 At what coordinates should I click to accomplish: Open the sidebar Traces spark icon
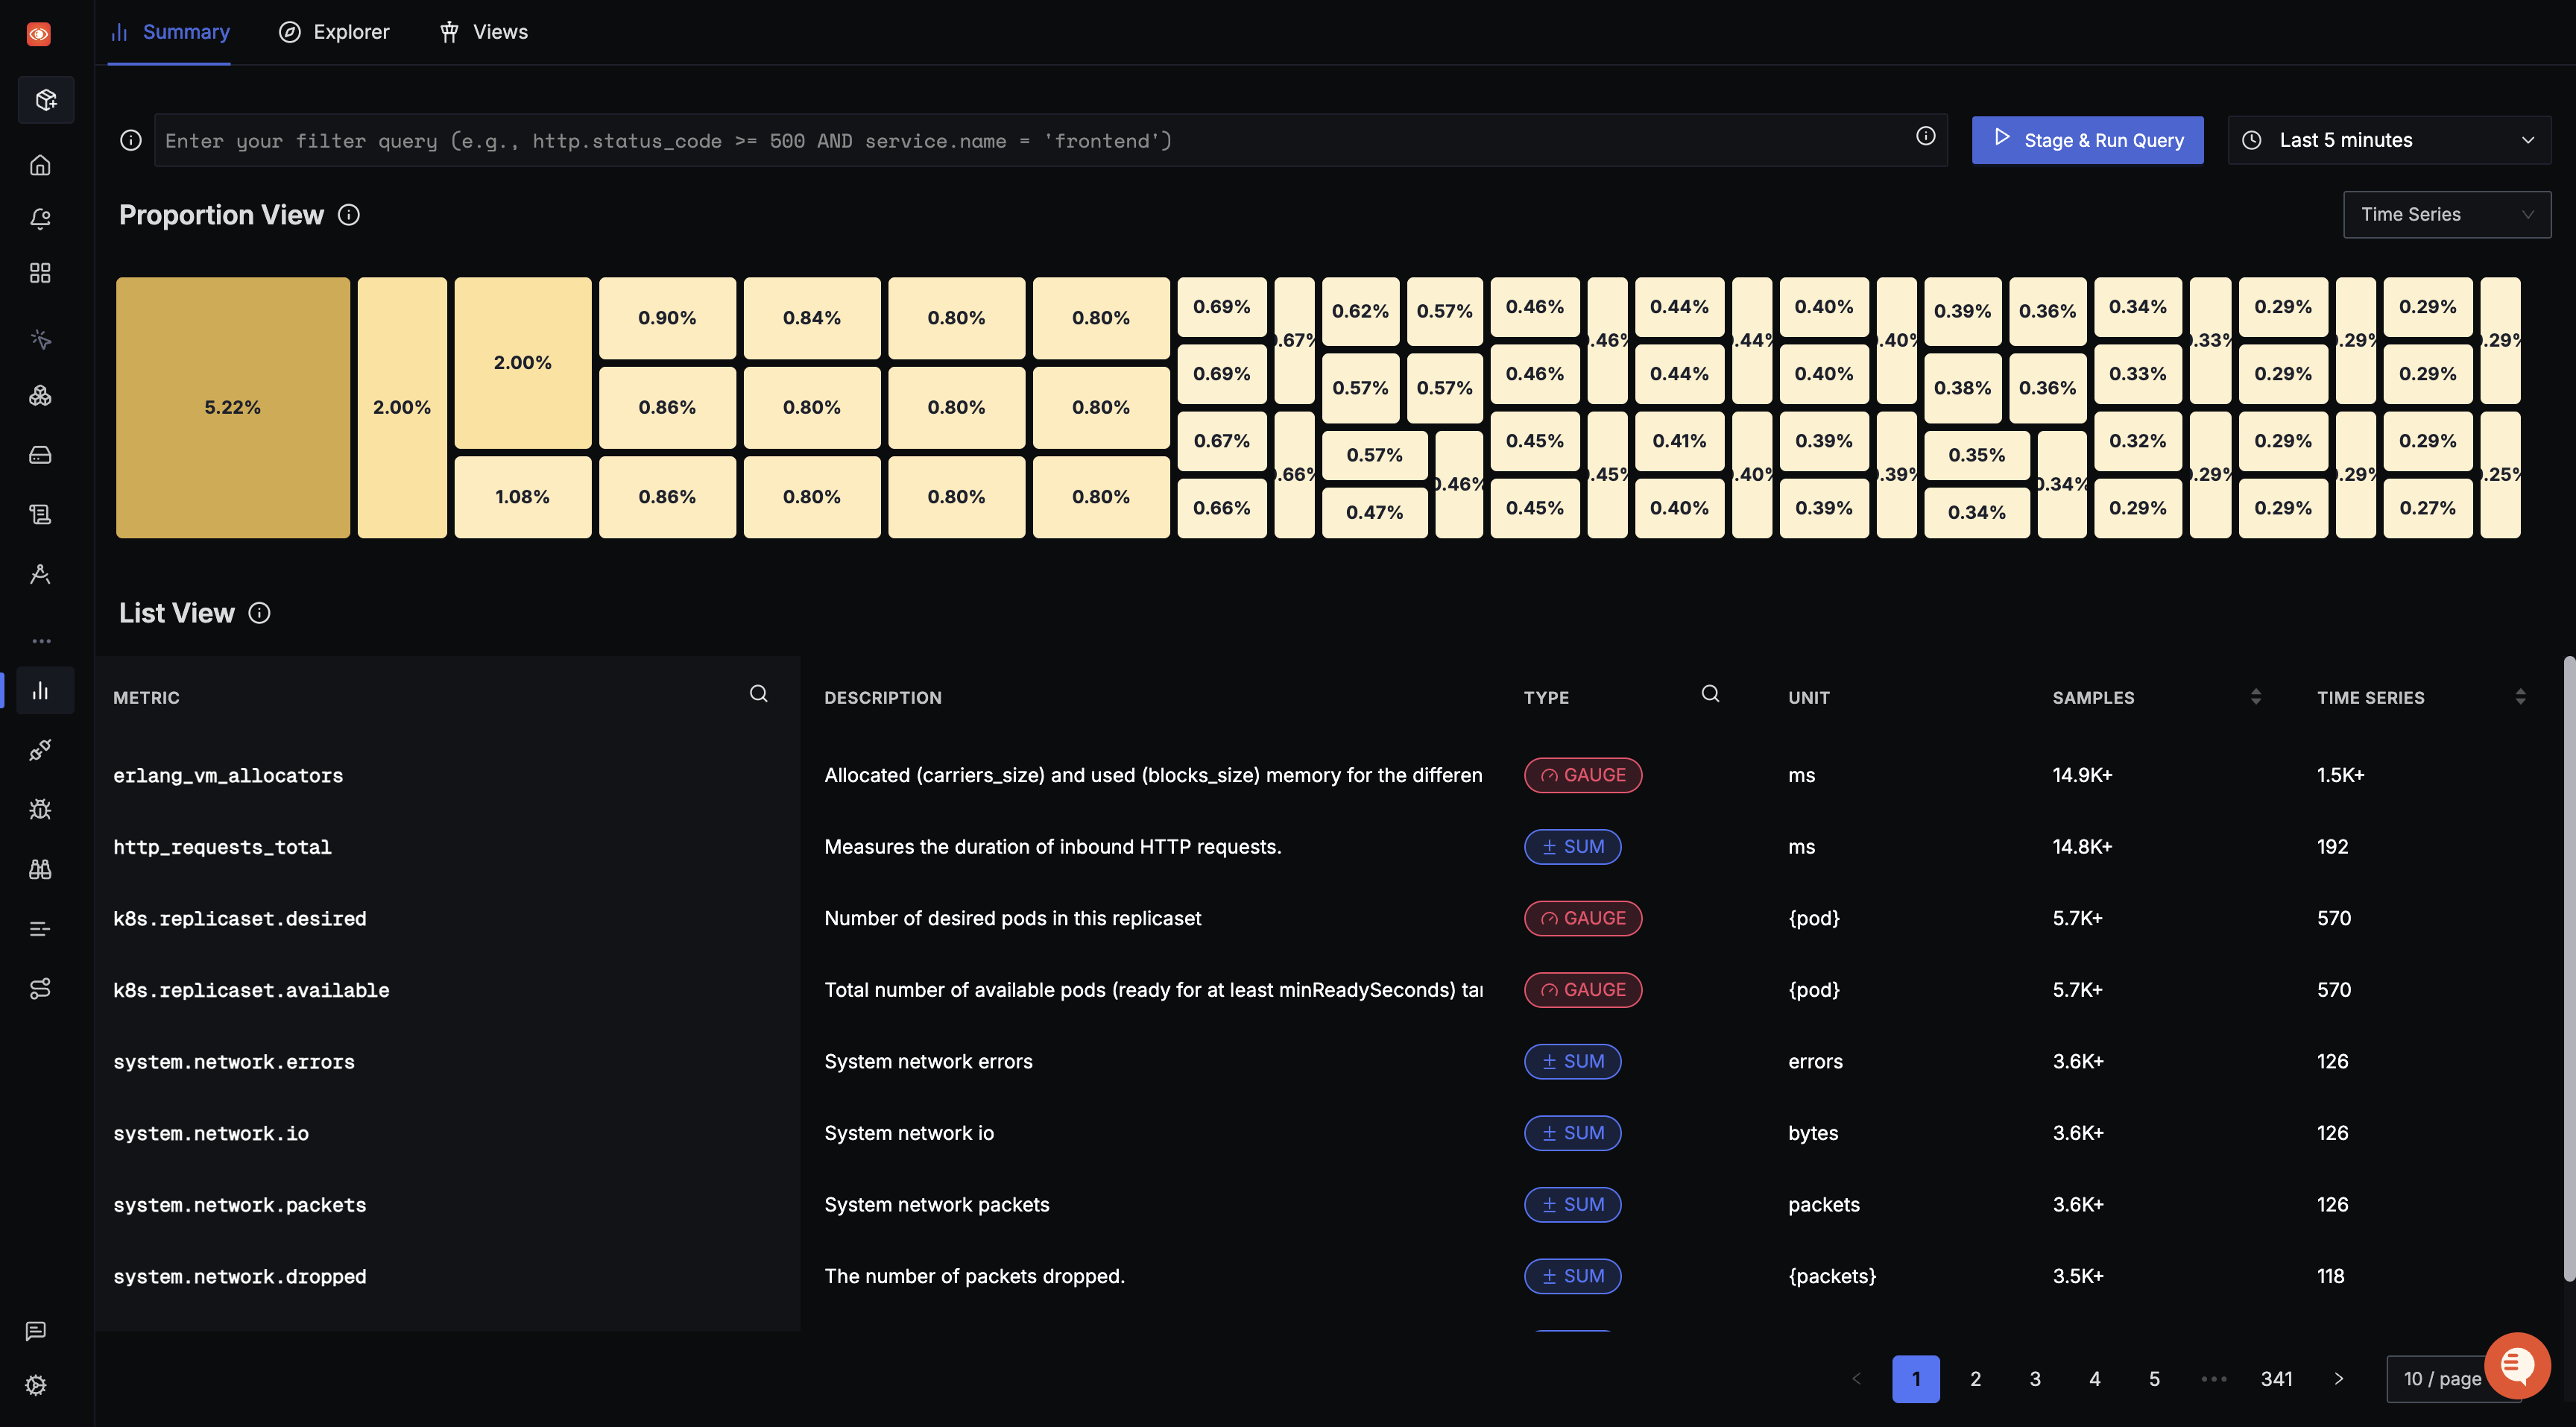point(40,339)
